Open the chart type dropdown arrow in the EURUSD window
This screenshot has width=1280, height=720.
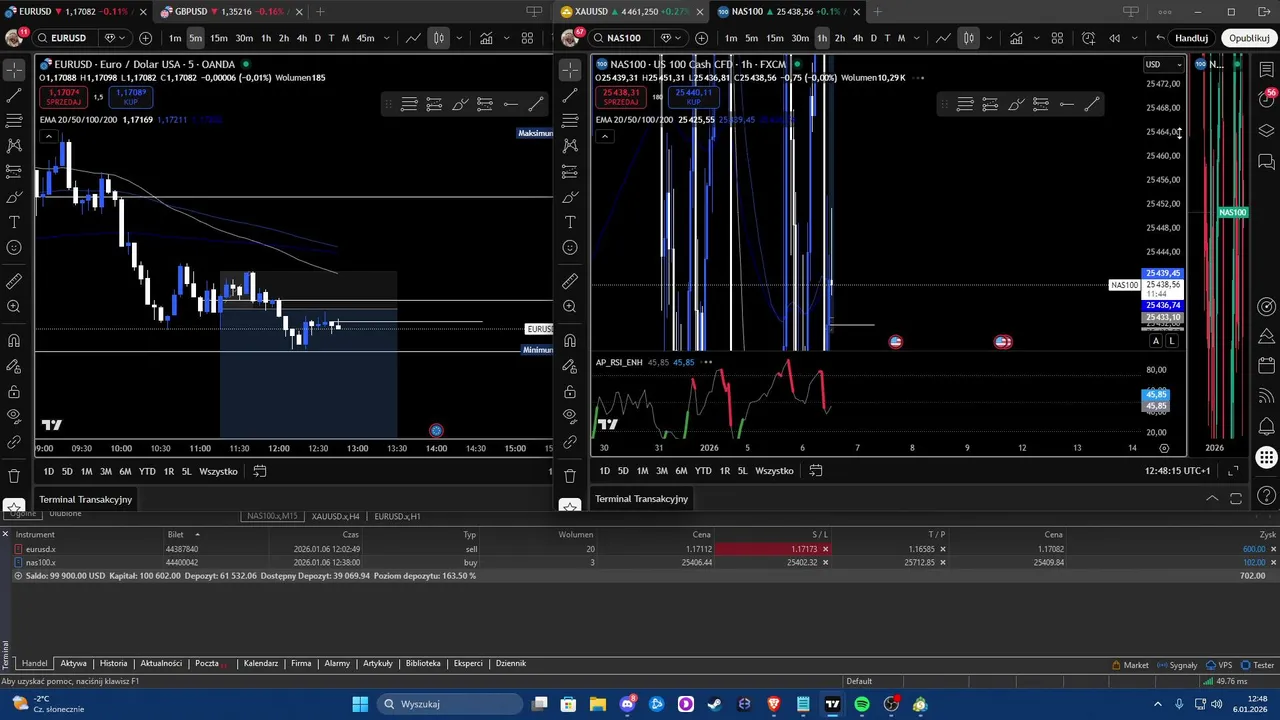click(x=459, y=38)
